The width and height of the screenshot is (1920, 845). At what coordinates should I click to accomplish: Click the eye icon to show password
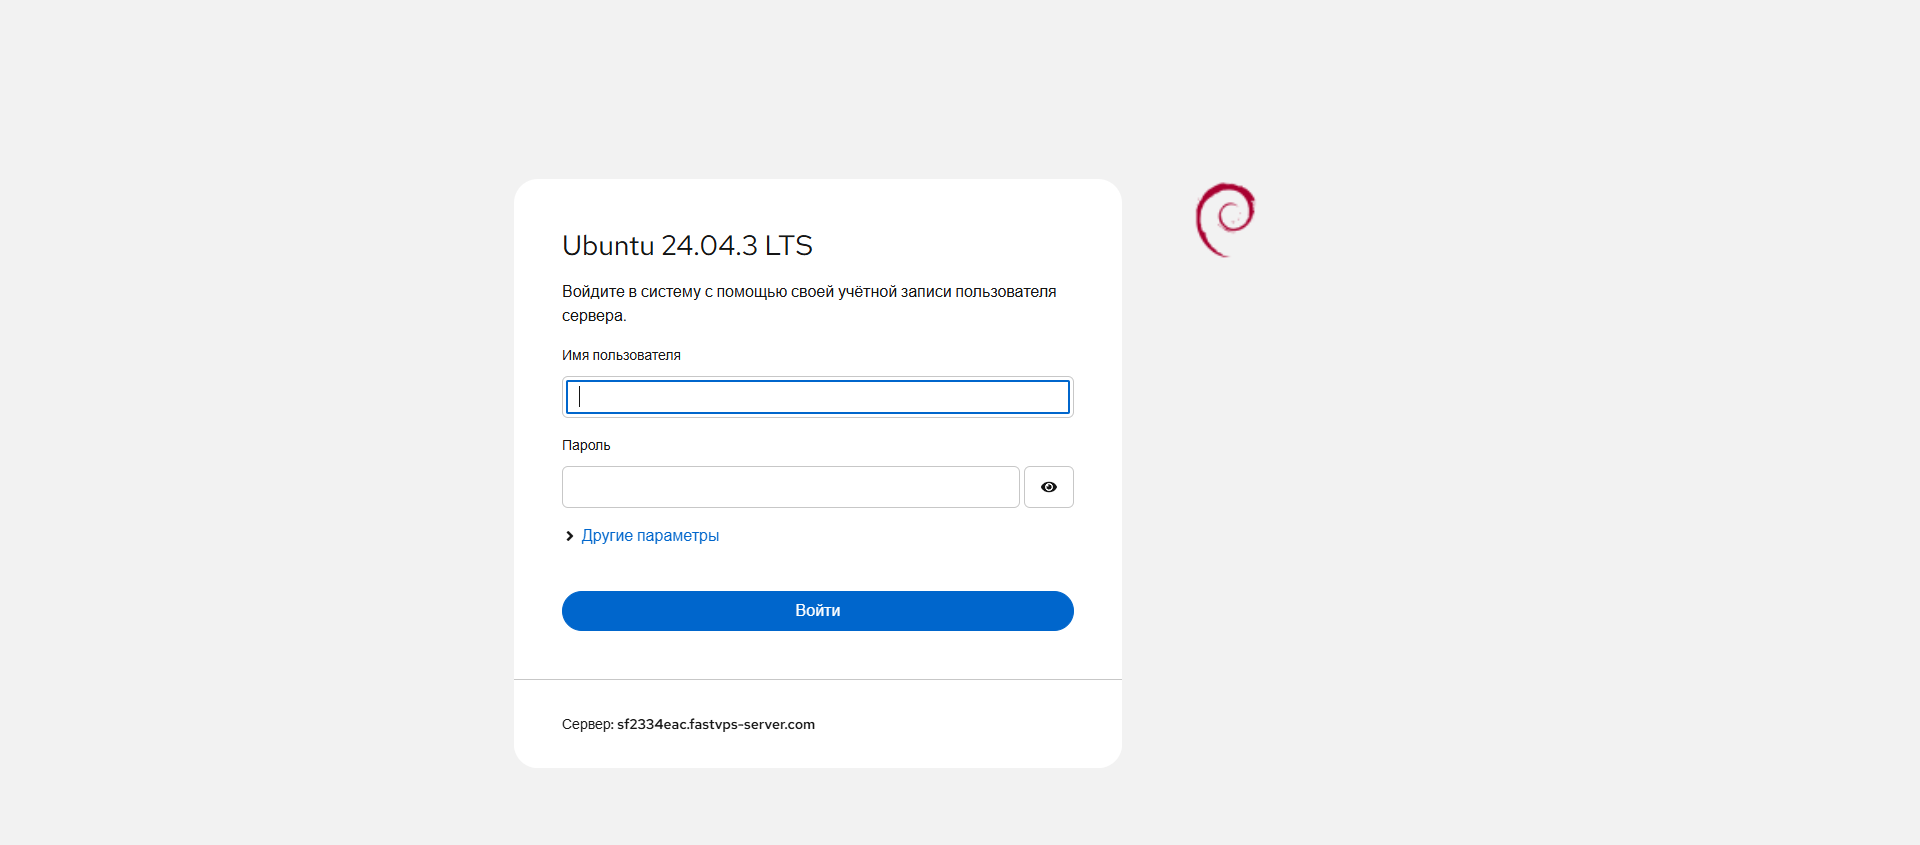tap(1048, 487)
